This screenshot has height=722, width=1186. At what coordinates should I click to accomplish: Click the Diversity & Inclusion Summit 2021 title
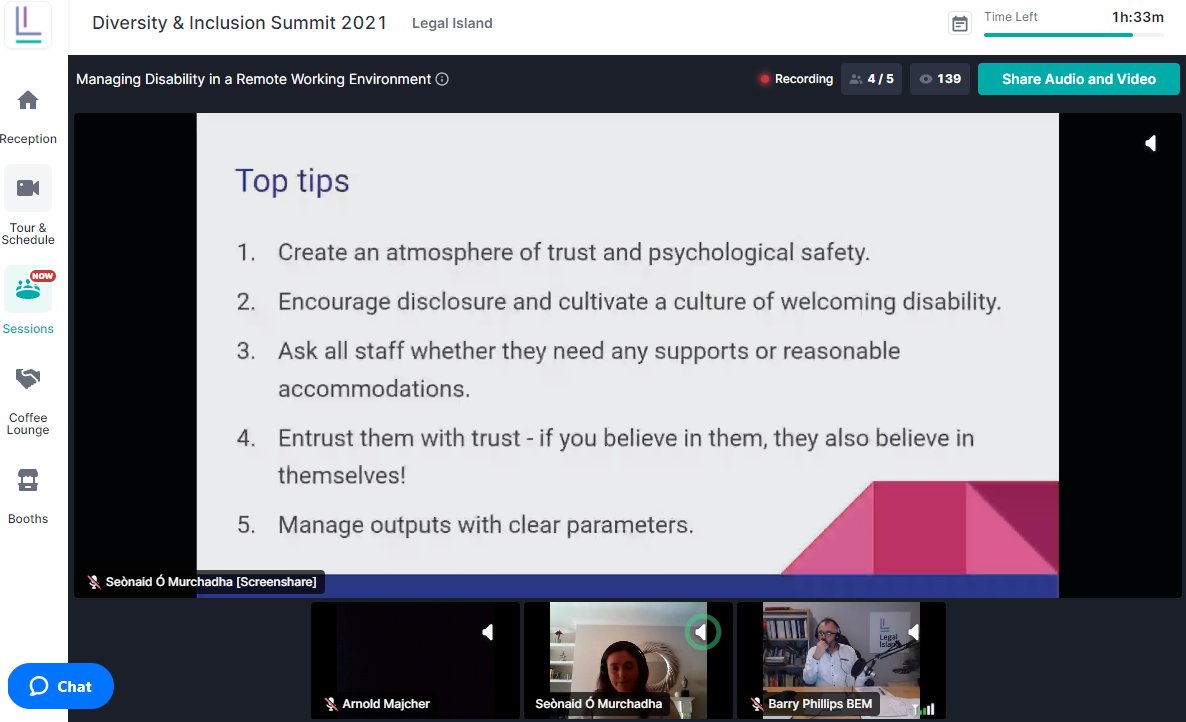239,23
